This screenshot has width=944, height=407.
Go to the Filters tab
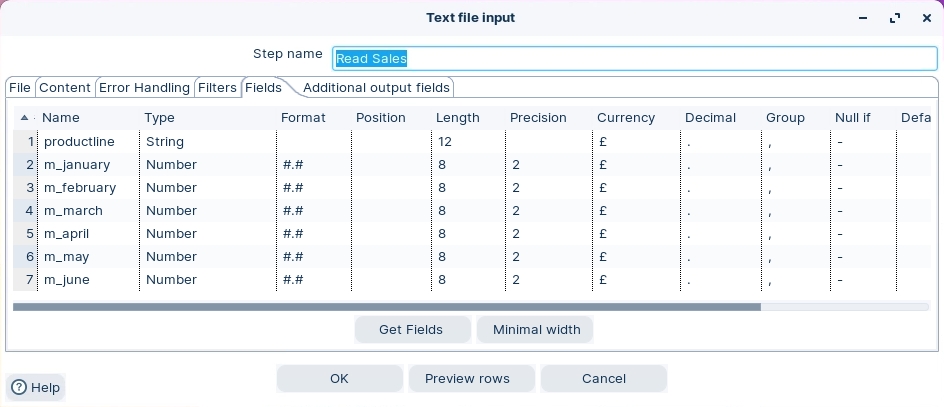click(x=217, y=88)
